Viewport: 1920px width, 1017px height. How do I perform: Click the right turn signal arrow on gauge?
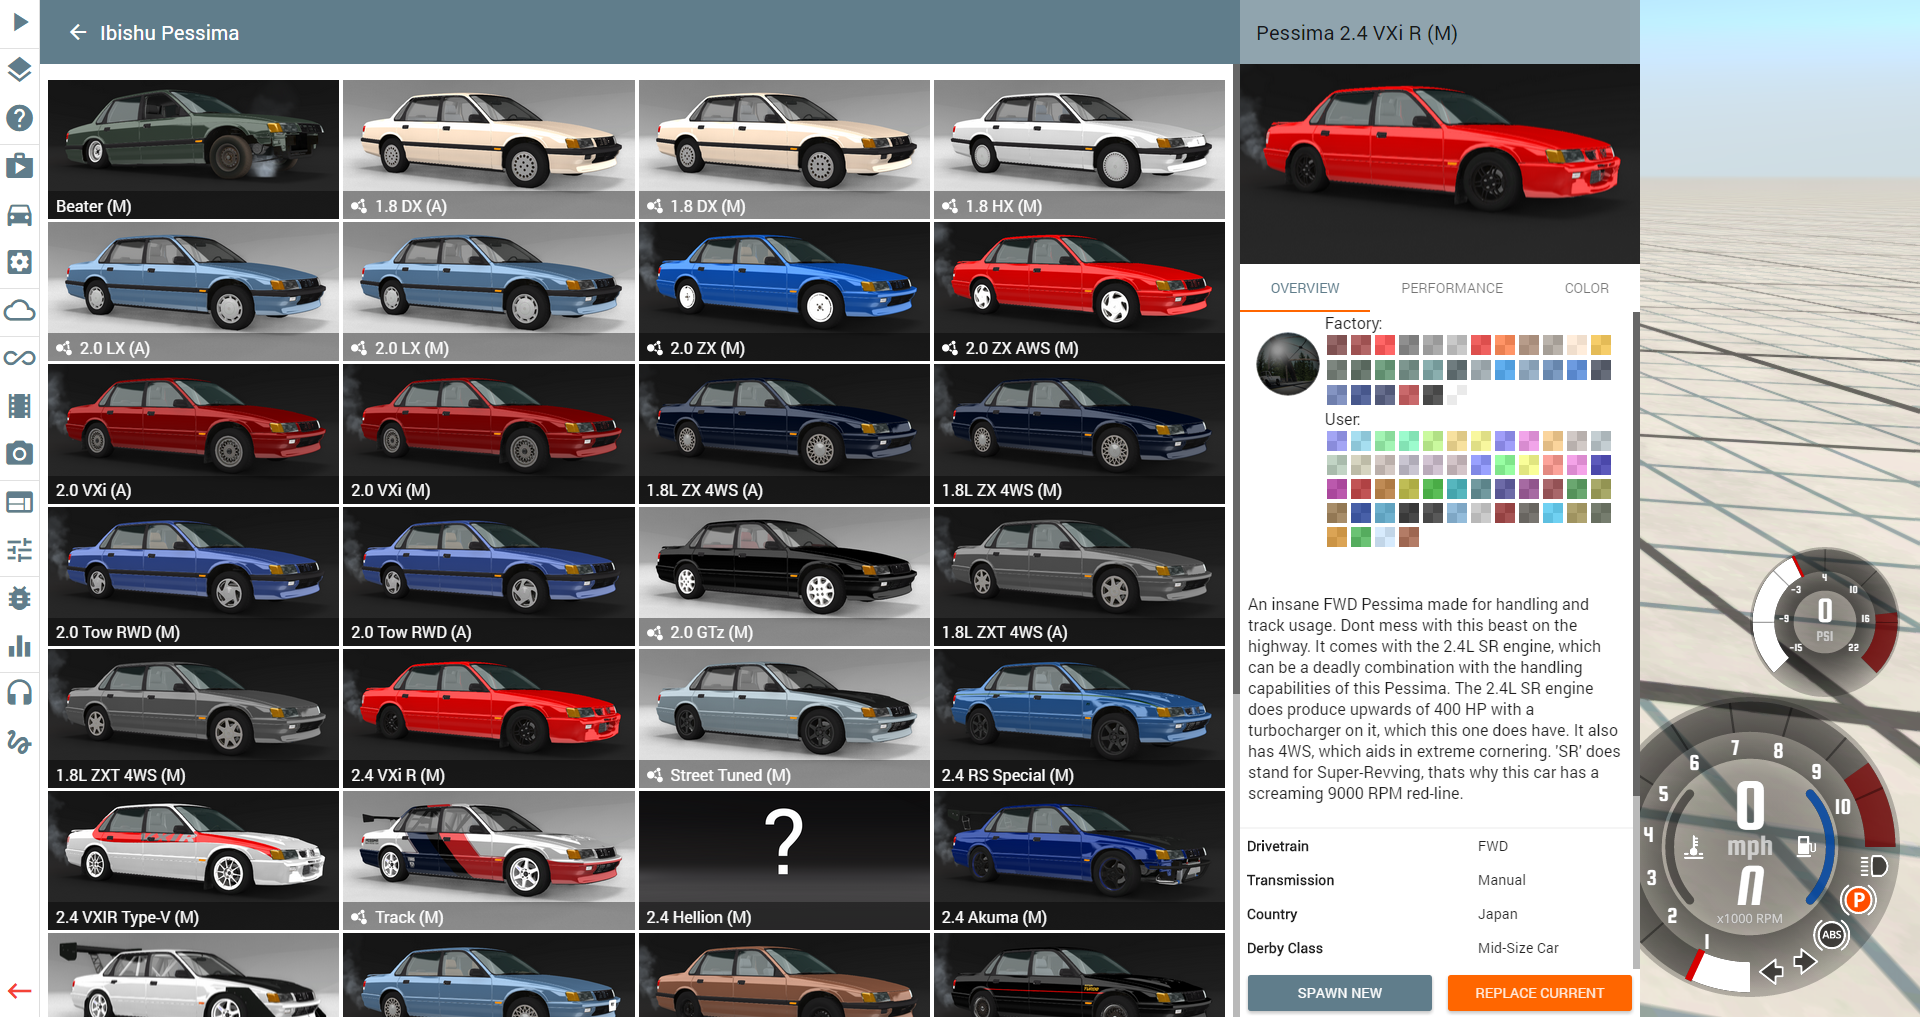pos(1804,961)
